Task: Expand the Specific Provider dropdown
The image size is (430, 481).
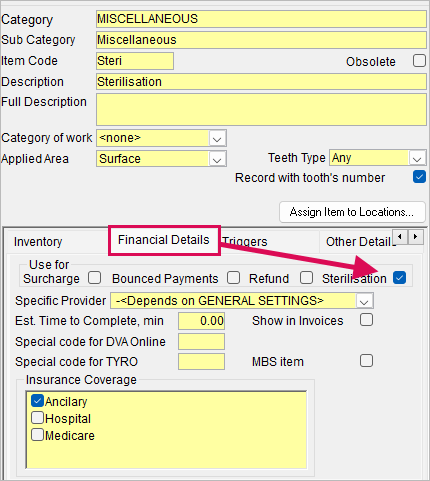Action: (364, 301)
